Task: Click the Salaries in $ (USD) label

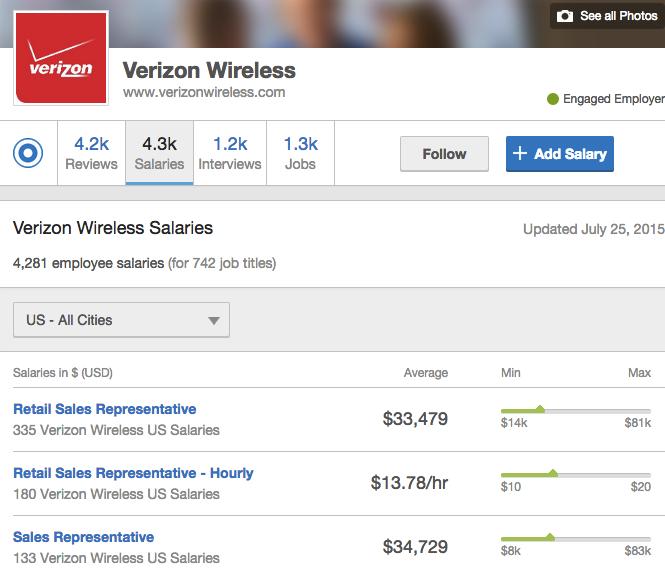Action: coord(63,373)
